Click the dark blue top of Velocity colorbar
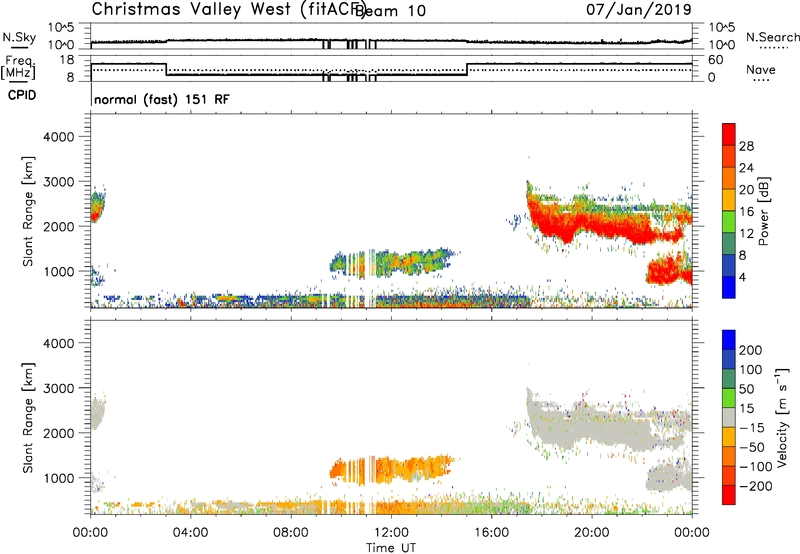Viewport: 800px width, 554px height. (729, 340)
